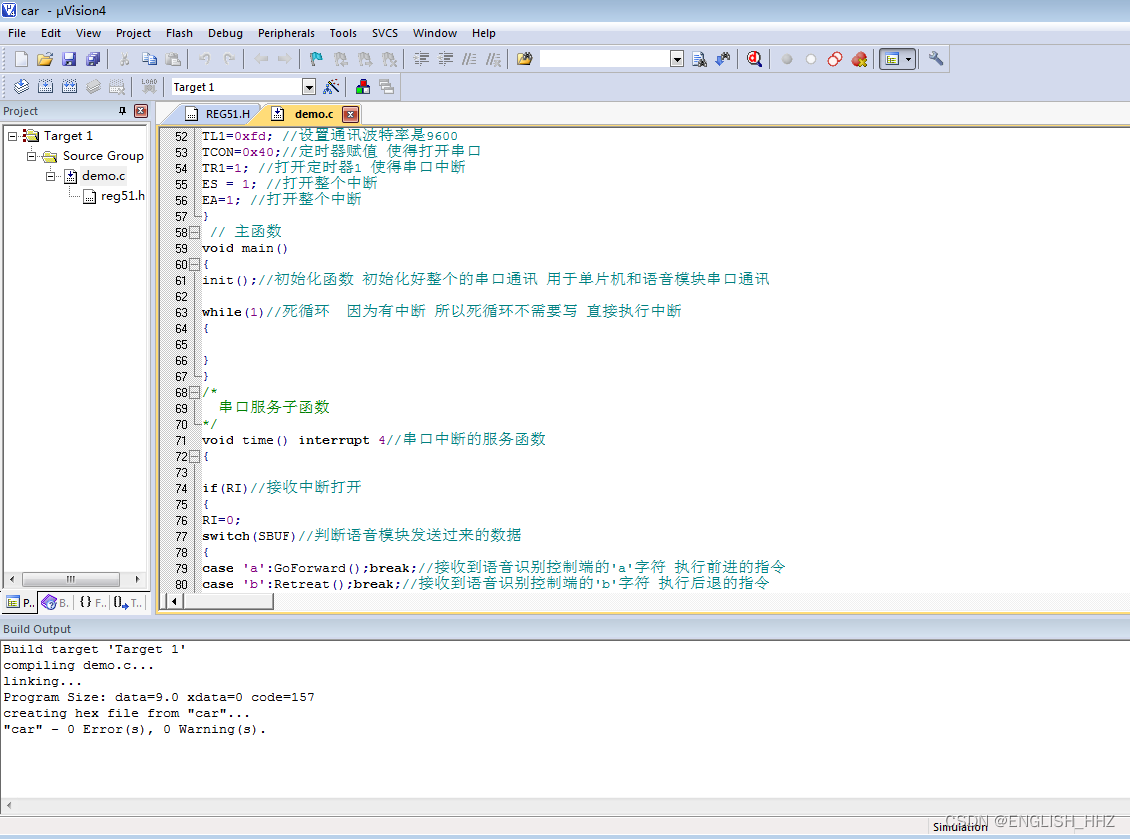Image resolution: width=1130 pixels, height=839 pixels.
Task: Open the Tools menu
Action: coord(343,33)
